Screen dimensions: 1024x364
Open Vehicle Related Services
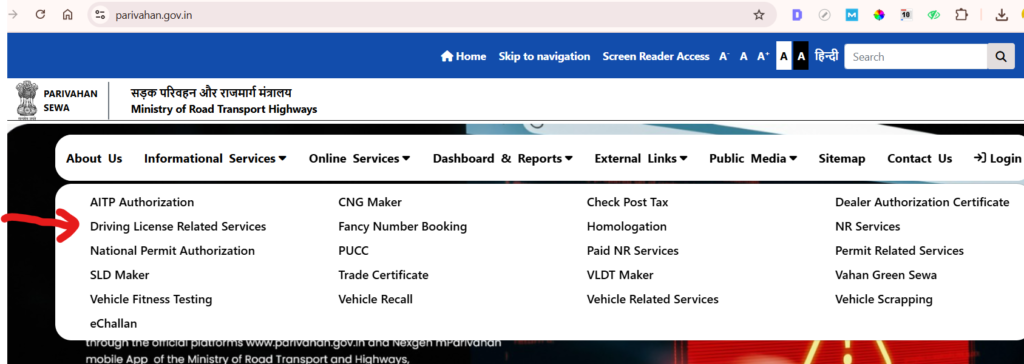(x=652, y=299)
